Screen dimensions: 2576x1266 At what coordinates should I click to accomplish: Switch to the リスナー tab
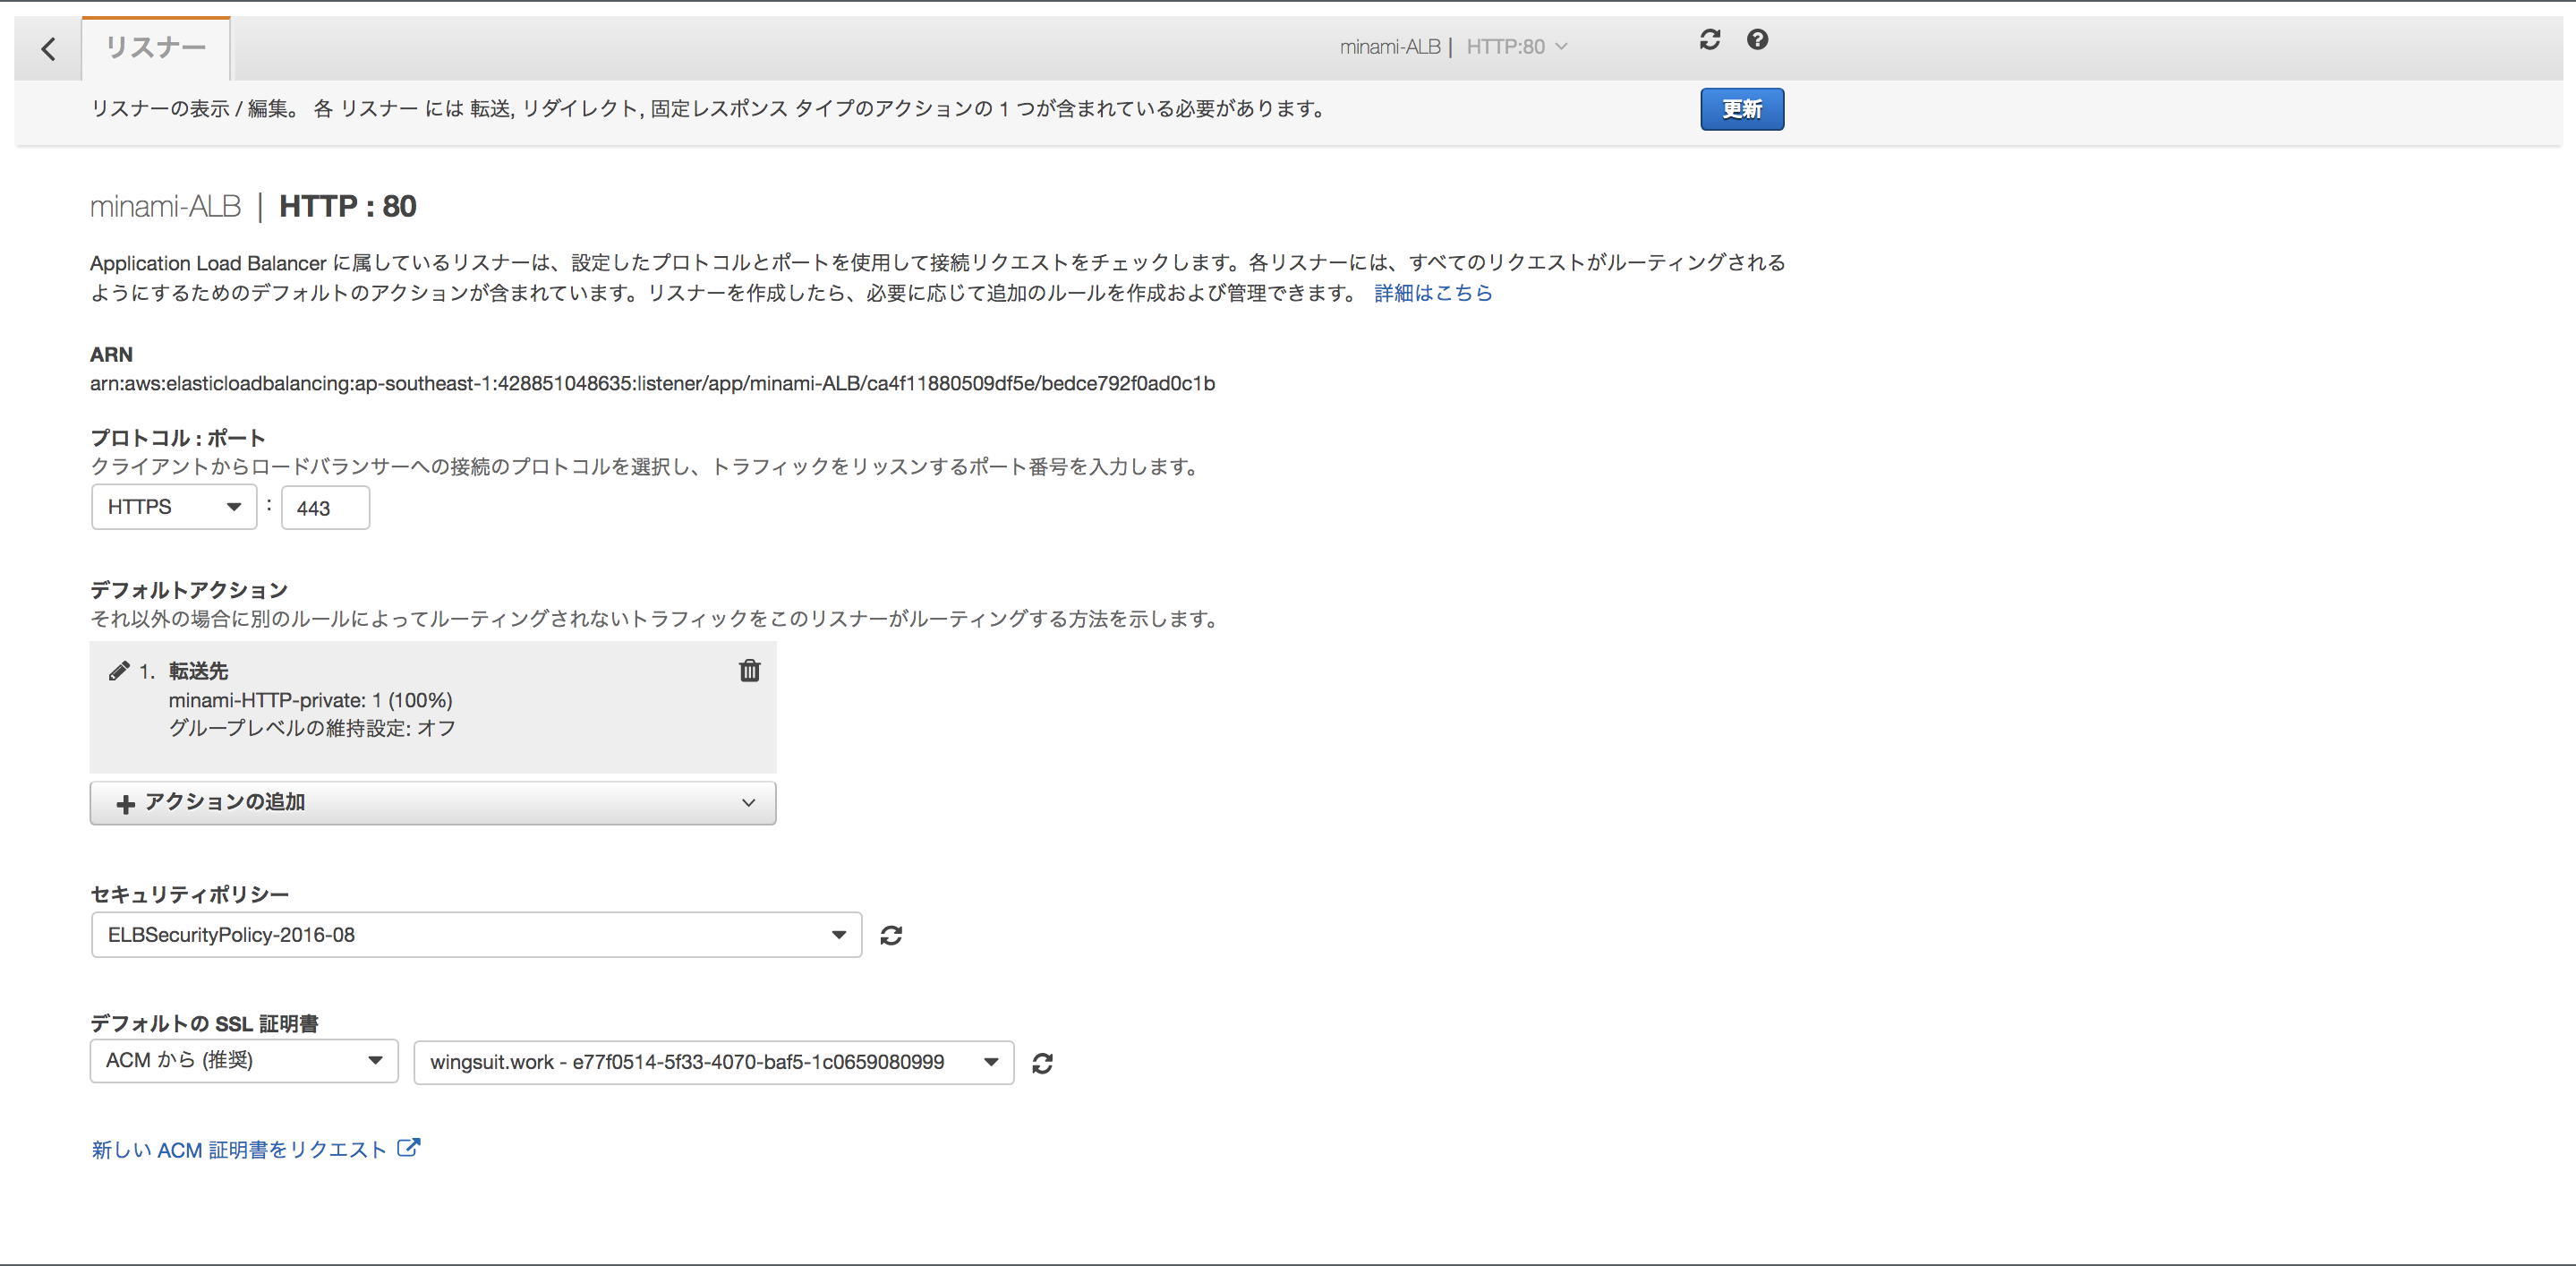155,45
